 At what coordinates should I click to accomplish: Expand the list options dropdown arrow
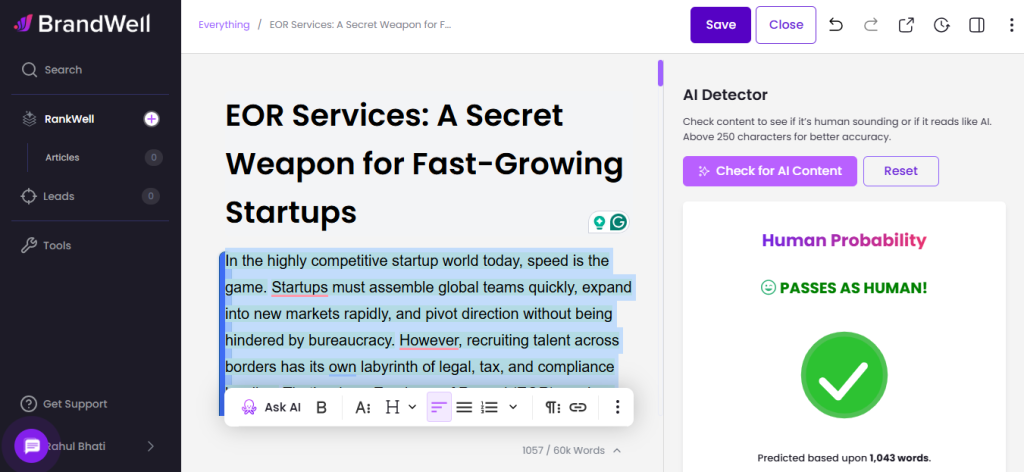513,407
